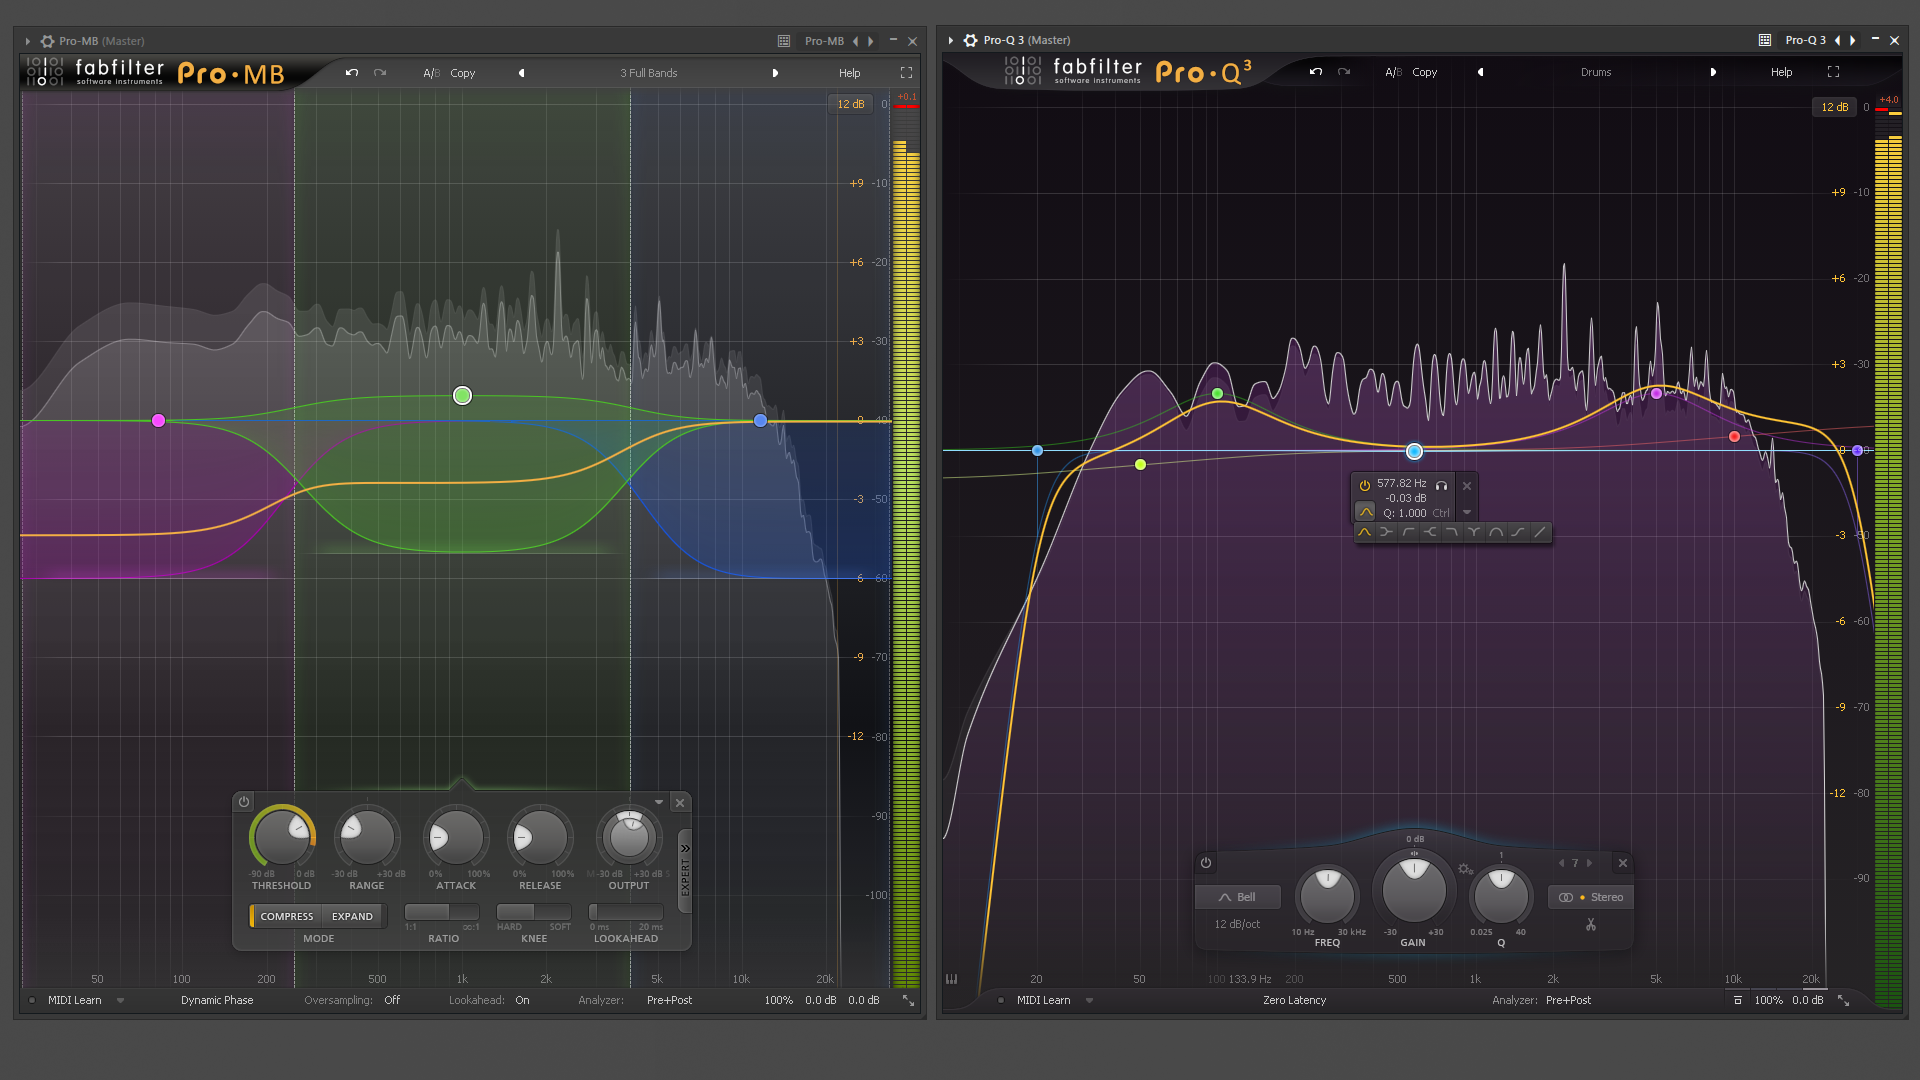Show the piano display in Pro-Q 3
The height and width of the screenshot is (1080, 1920).
click(952, 979)
